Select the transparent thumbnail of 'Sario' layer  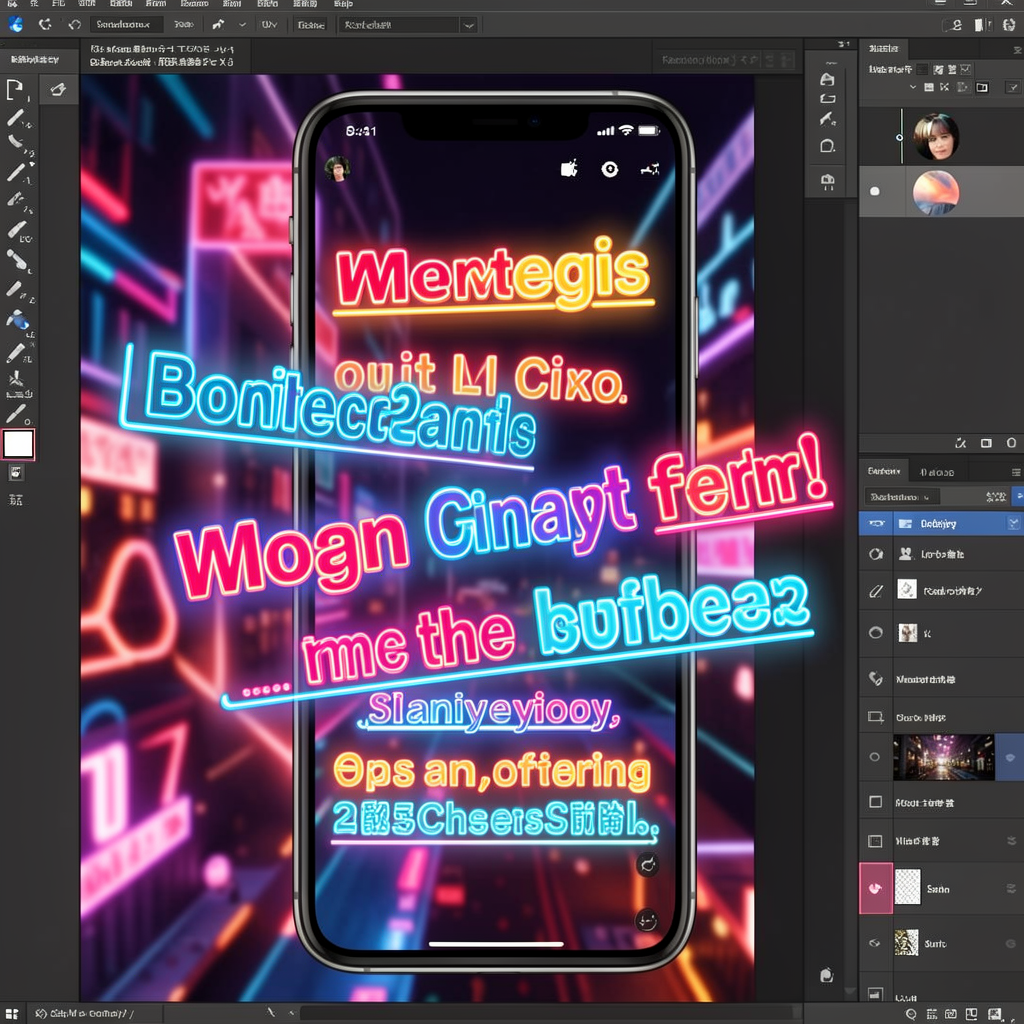point(907,888)
